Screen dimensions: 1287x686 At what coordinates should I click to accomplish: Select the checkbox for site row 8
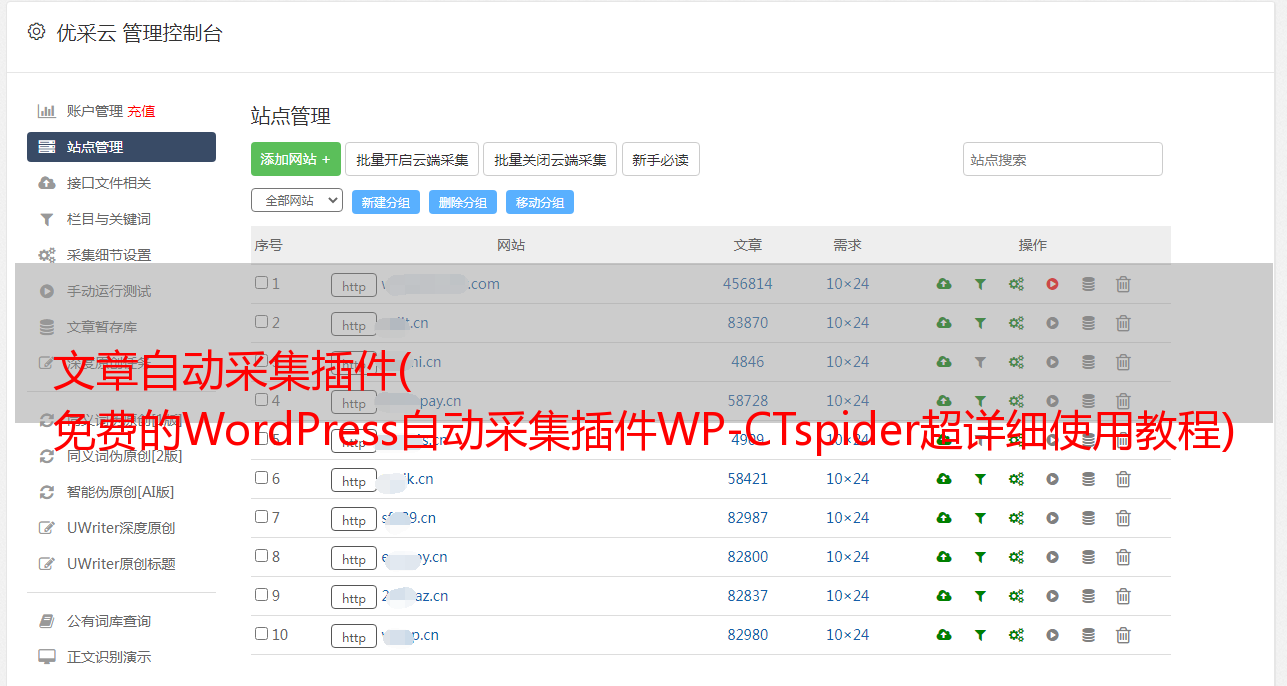[x=261, y=556]
